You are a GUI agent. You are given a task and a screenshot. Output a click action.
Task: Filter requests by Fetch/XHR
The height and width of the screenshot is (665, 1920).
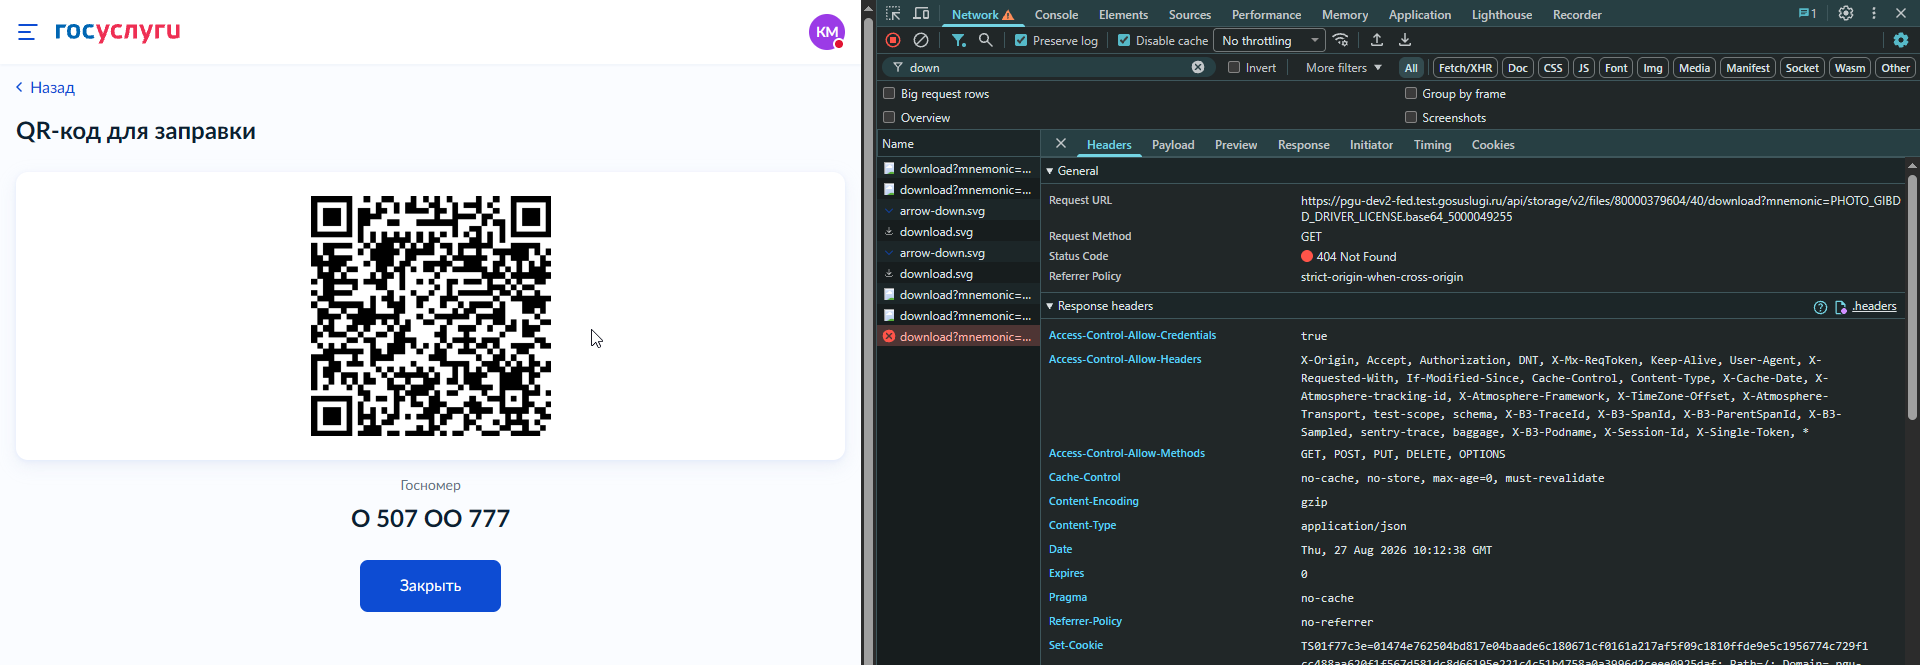[1465, 67]
